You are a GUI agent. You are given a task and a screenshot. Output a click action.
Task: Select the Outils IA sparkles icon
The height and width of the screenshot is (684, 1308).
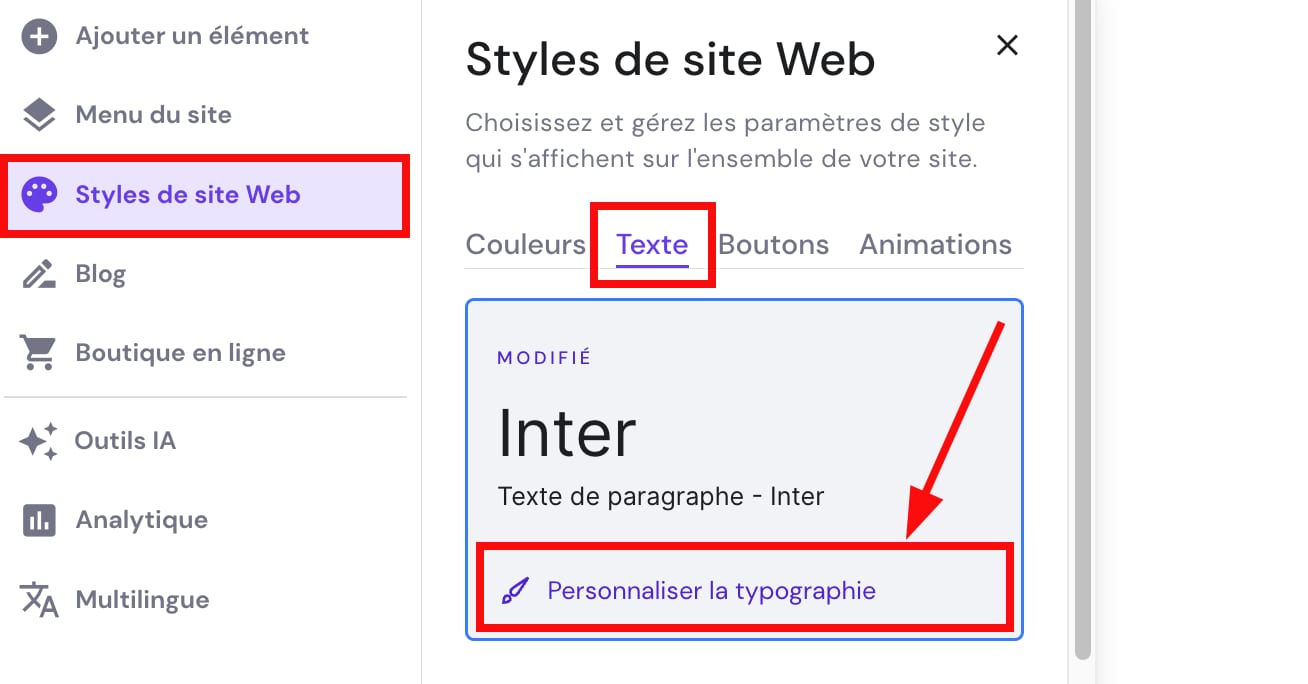[37, 440]
